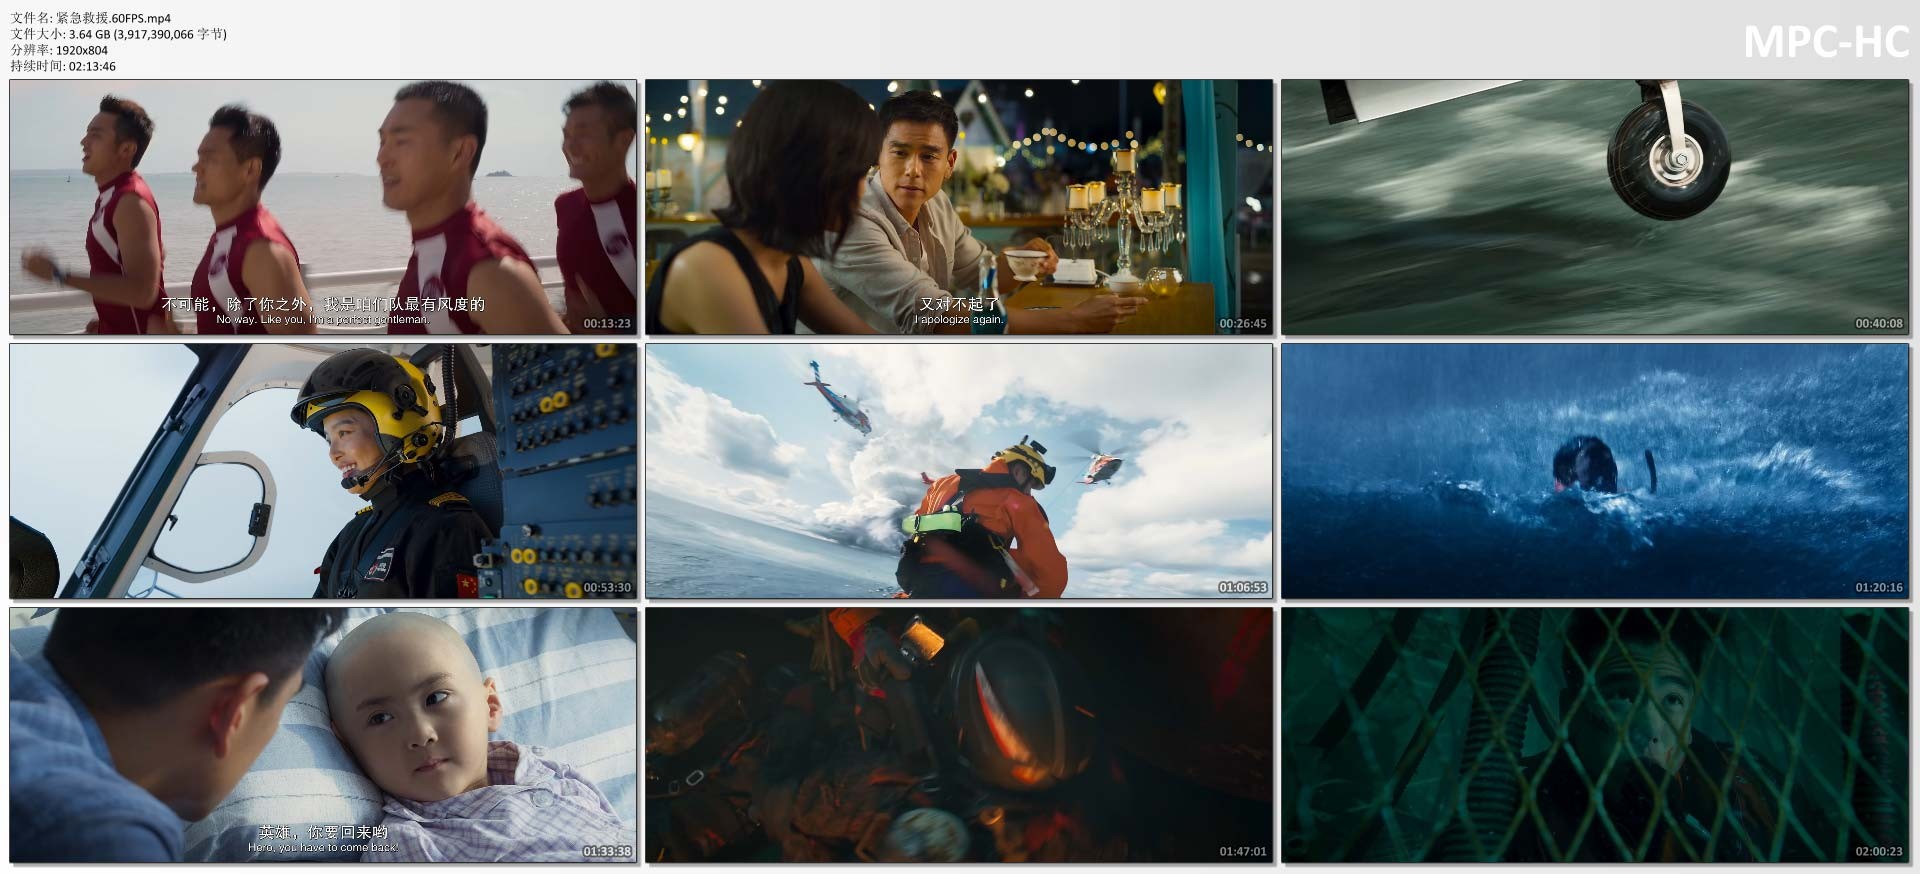The image size is (1920, 874).
Task: Select the thumbnail of men jogging in red vests
Action: (323, 207)
